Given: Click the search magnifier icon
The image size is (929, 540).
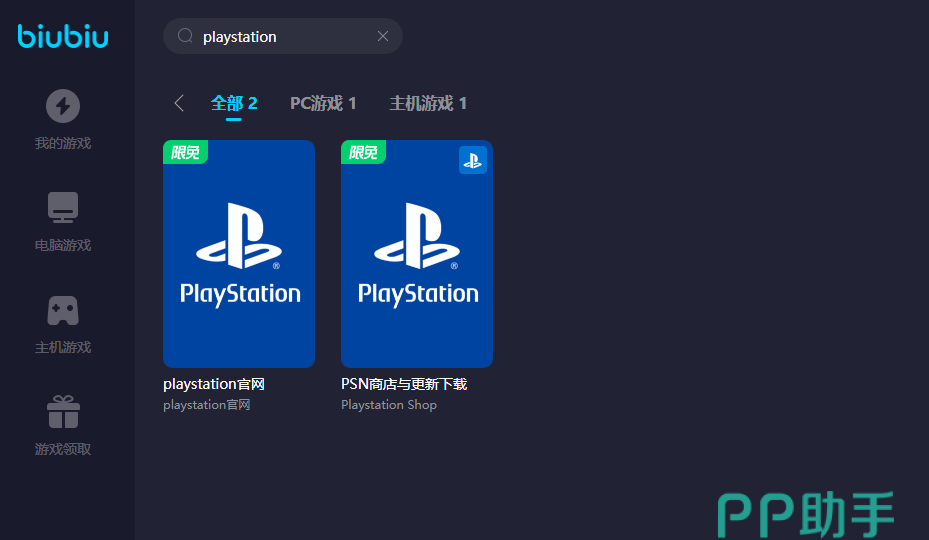Looking at the screenshot, I should coord(185,36).
